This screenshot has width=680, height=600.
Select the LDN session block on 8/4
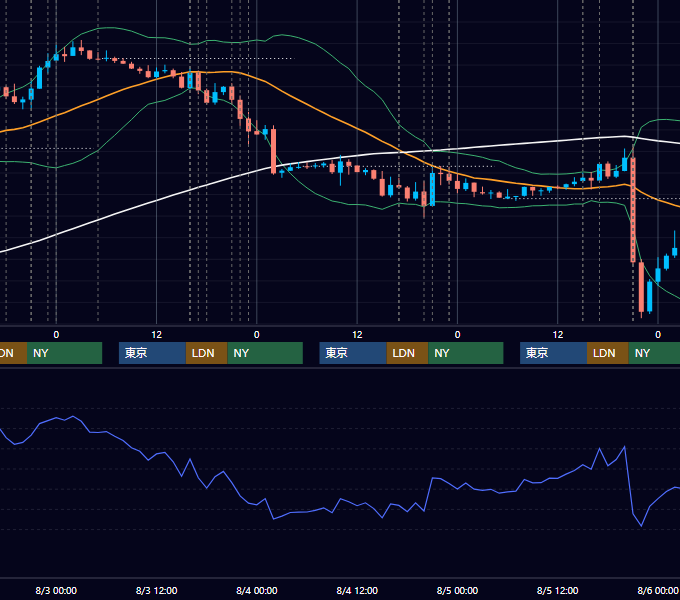tap(407, 353)
